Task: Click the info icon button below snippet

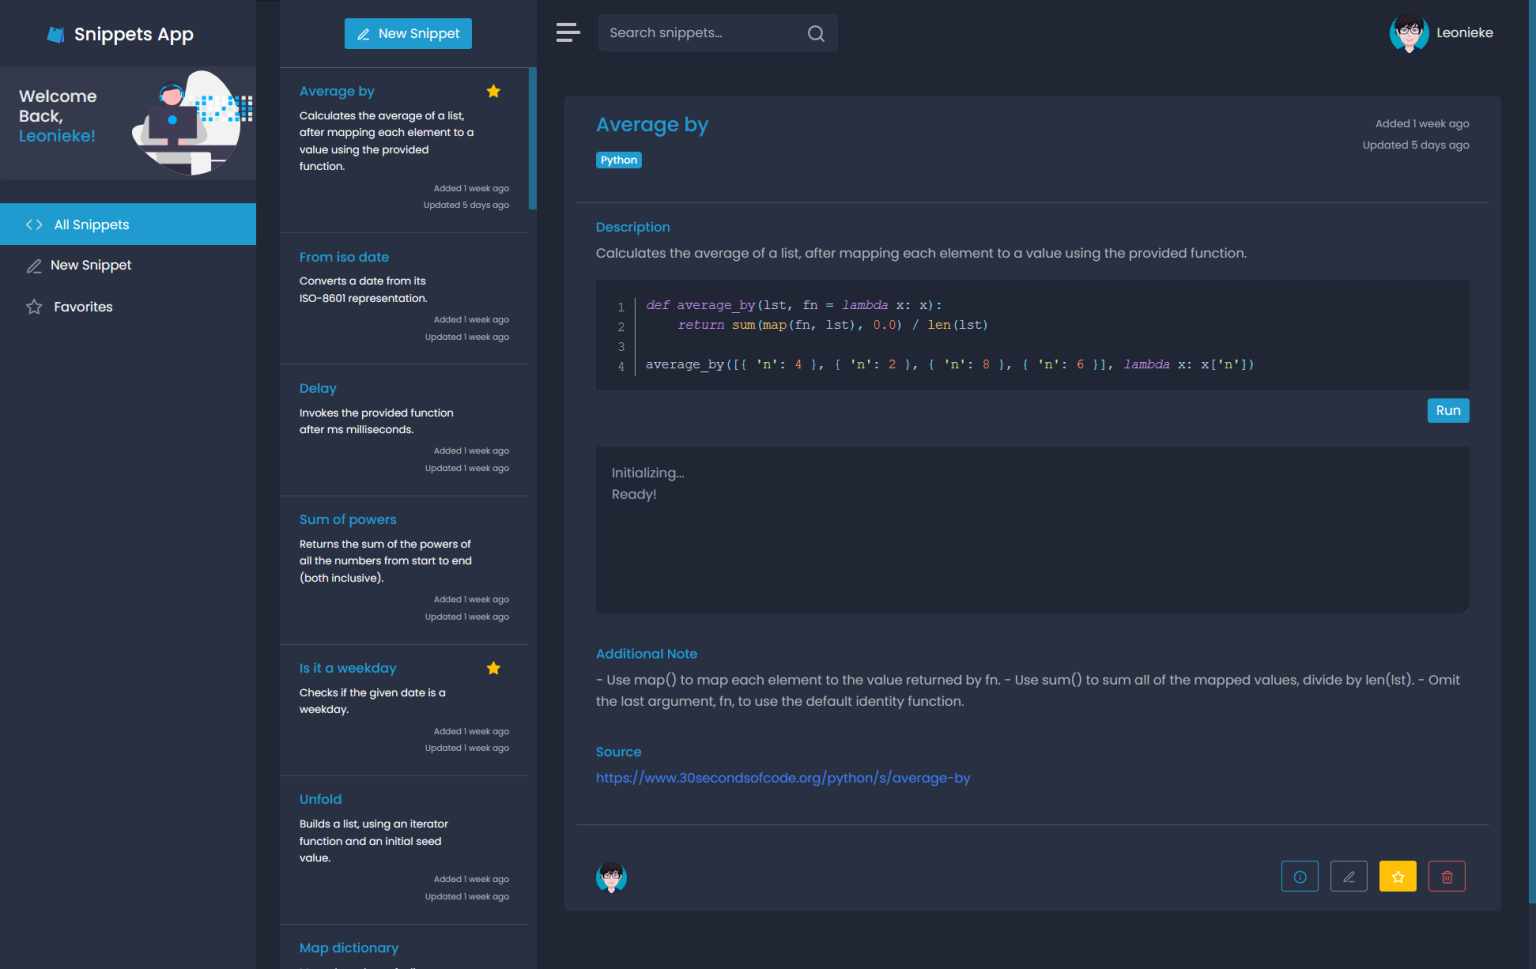Action: (x=1299, y=877)
